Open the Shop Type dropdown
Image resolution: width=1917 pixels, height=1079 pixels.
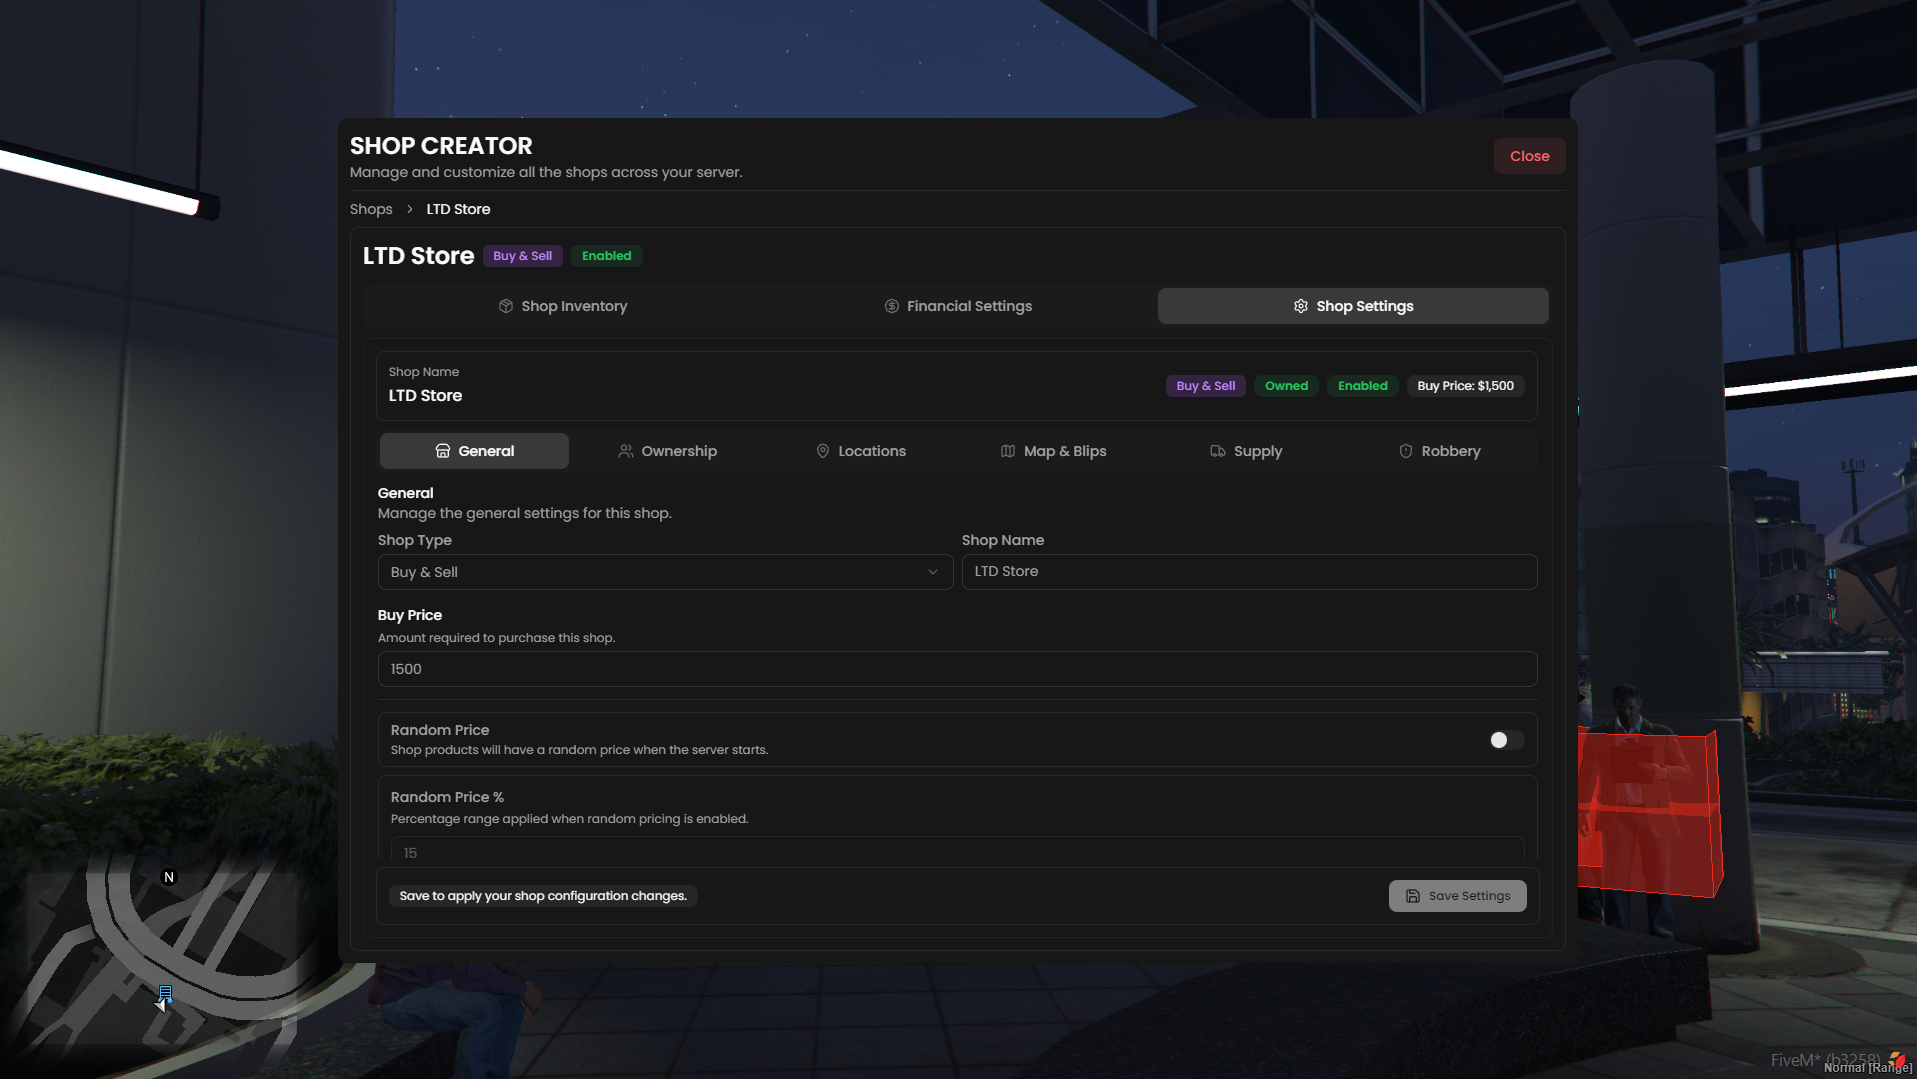(665, 572)
